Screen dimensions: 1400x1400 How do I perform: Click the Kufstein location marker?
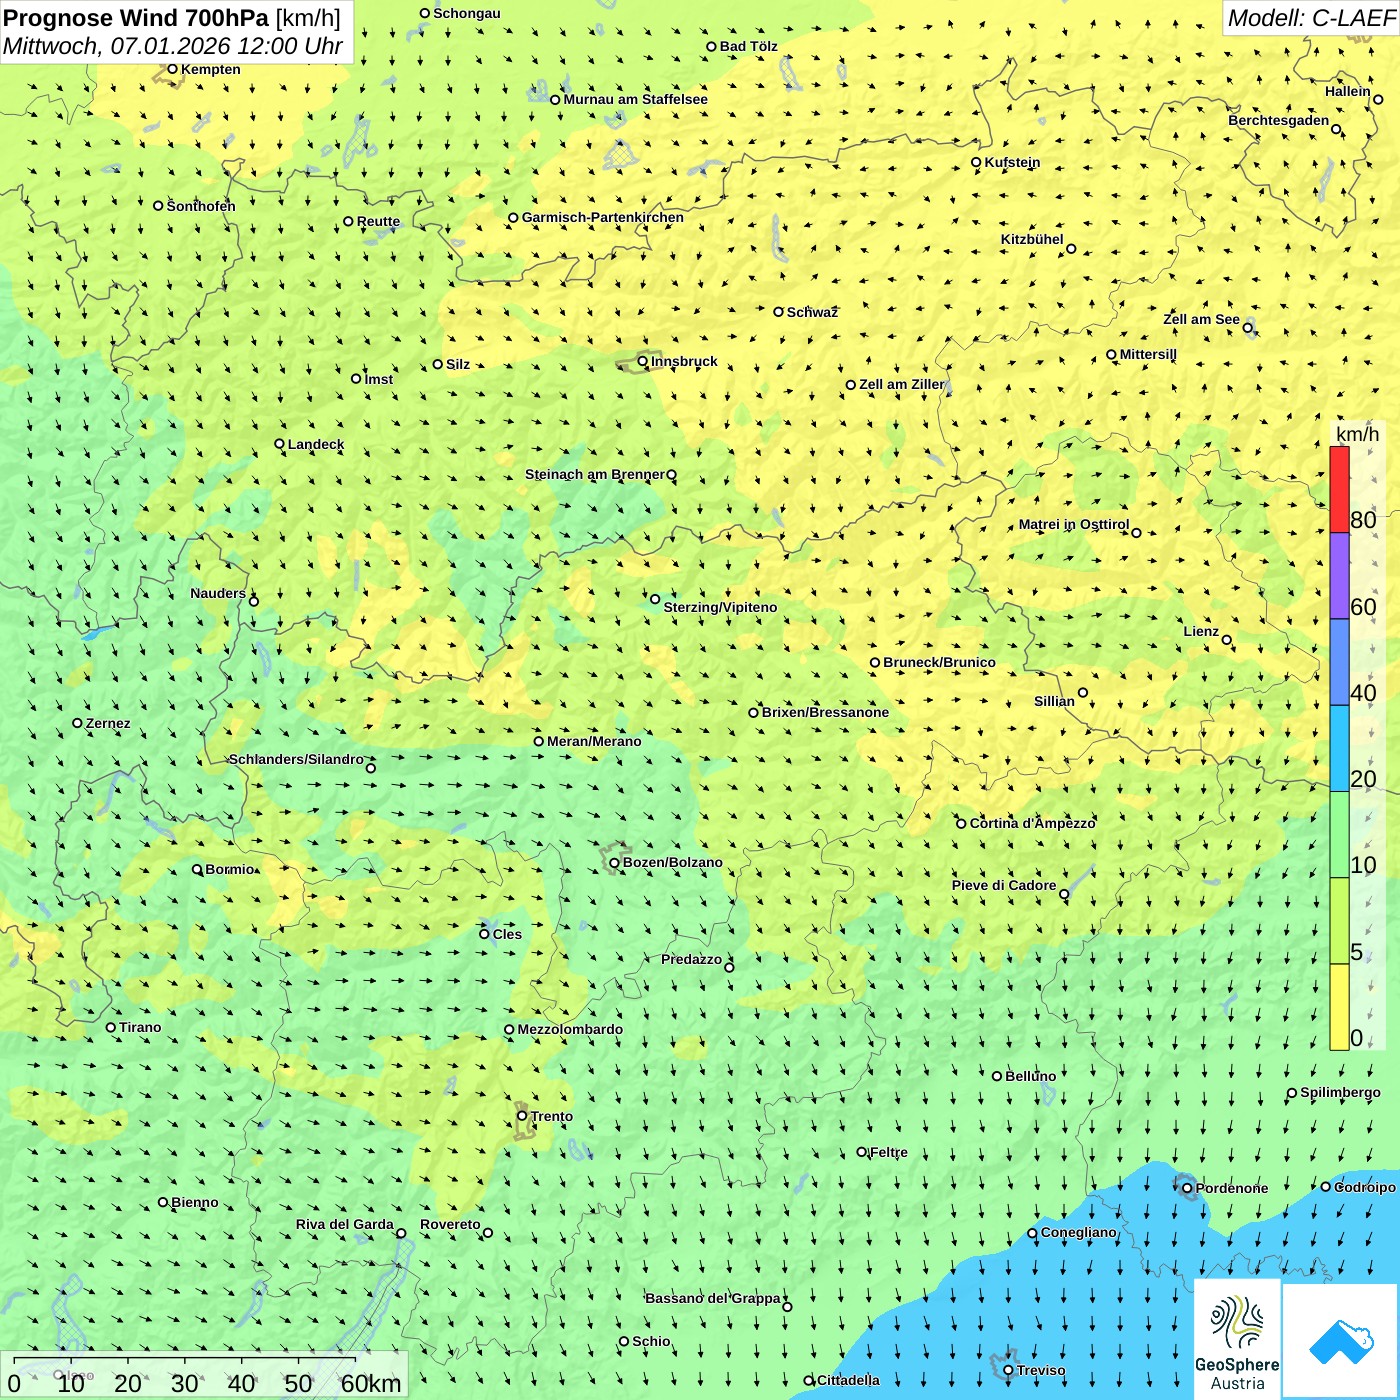[976, 162]
